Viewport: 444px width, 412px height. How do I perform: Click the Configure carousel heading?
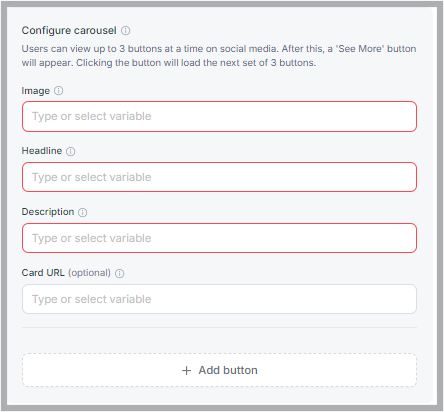69,30
